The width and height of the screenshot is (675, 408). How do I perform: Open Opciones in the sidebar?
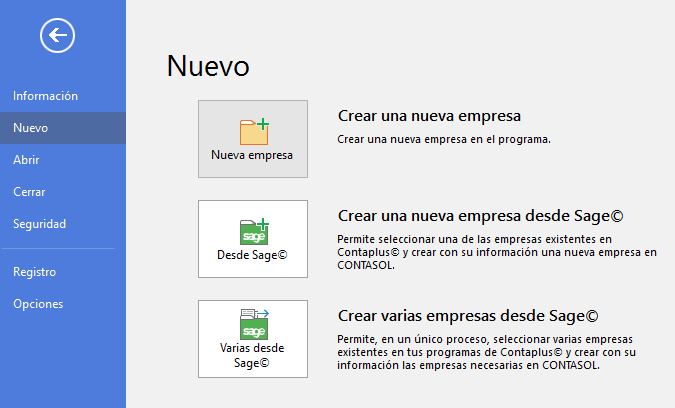pos(63,304)
